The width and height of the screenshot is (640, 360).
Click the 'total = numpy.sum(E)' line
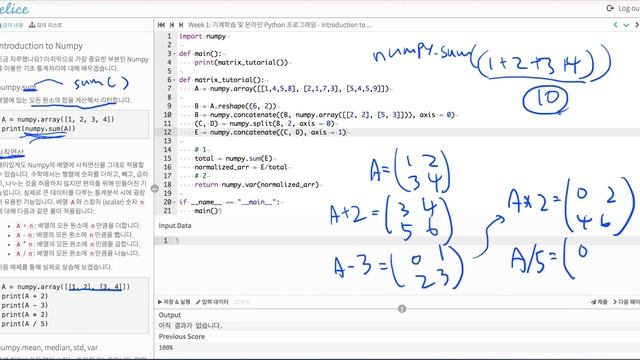click(233, 158)
